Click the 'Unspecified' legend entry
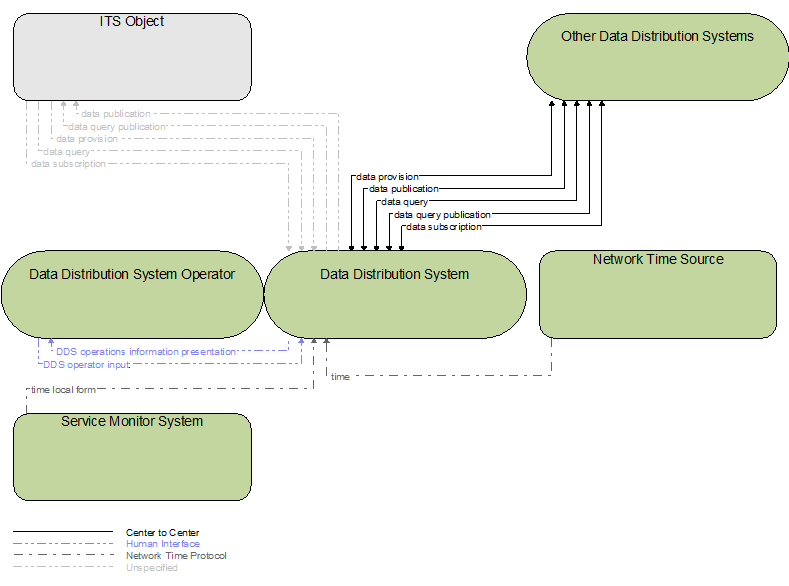 [151, 568]
